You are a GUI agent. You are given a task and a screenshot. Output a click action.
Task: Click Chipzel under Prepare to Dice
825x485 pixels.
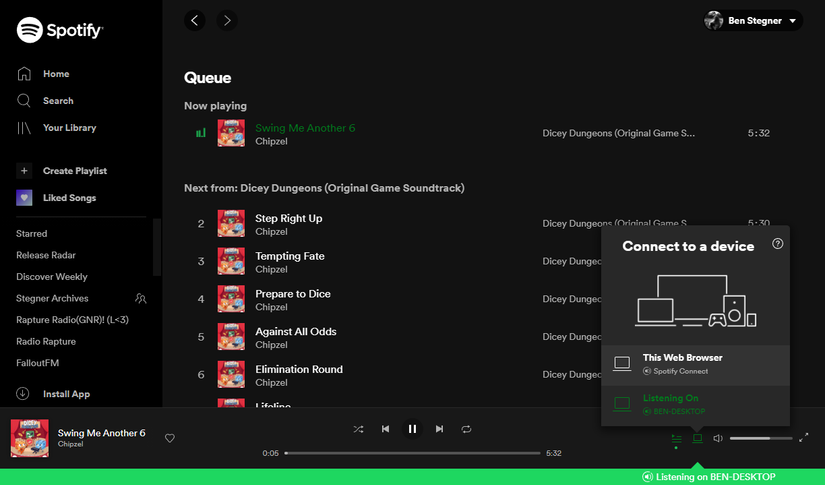pos(271,307)
